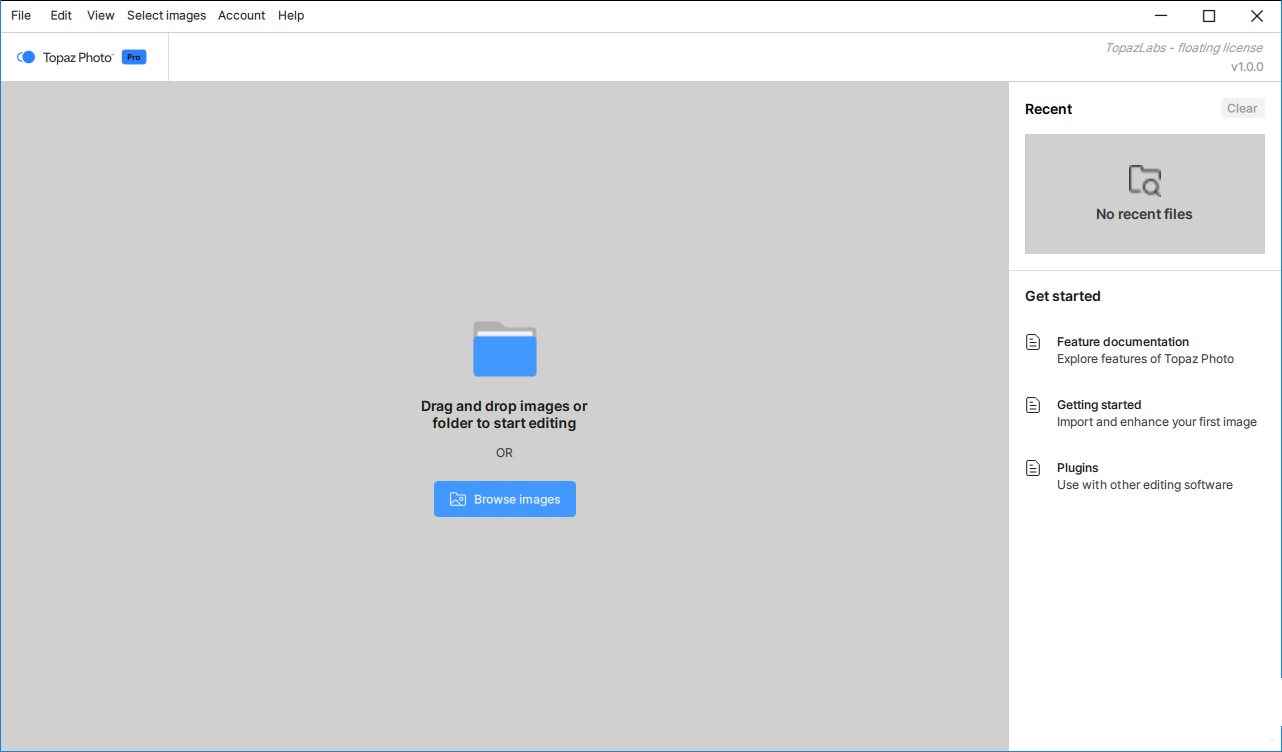Open the Help menu
Screen dimensions: 1282x752
[x=290, y=15]
